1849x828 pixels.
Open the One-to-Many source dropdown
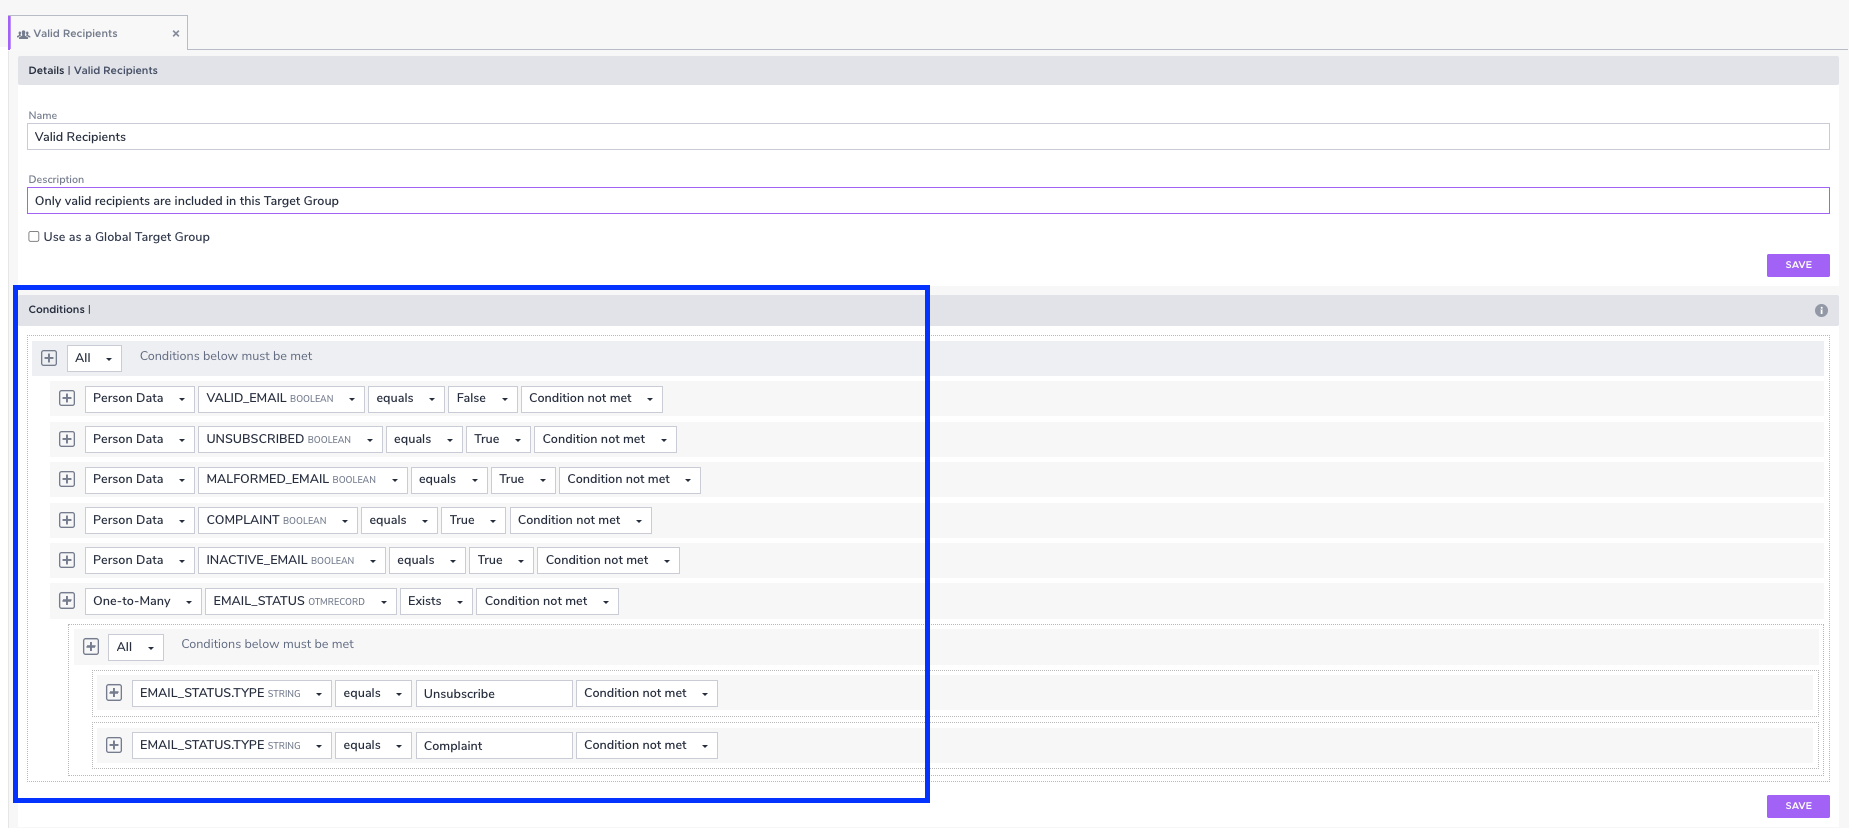click(143, 601)
